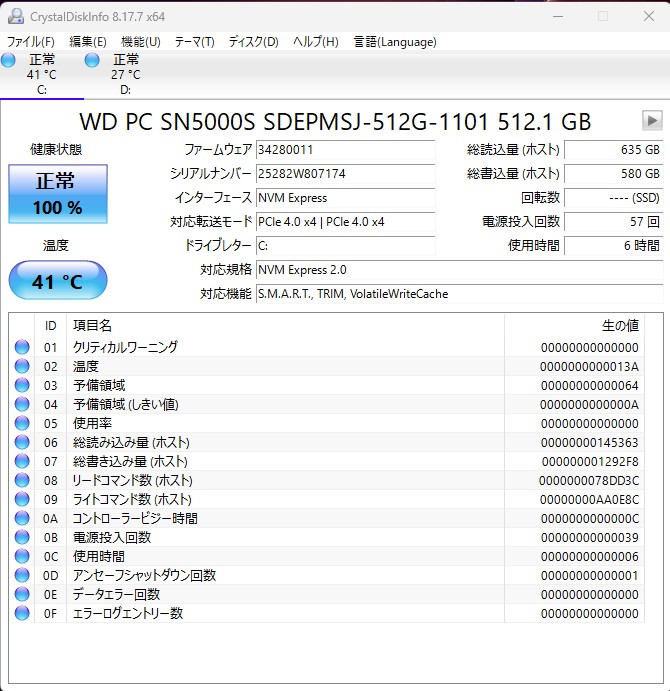Open the 機能(U) menu
This screenshot has width=670, height=691.
pos(140,42)
